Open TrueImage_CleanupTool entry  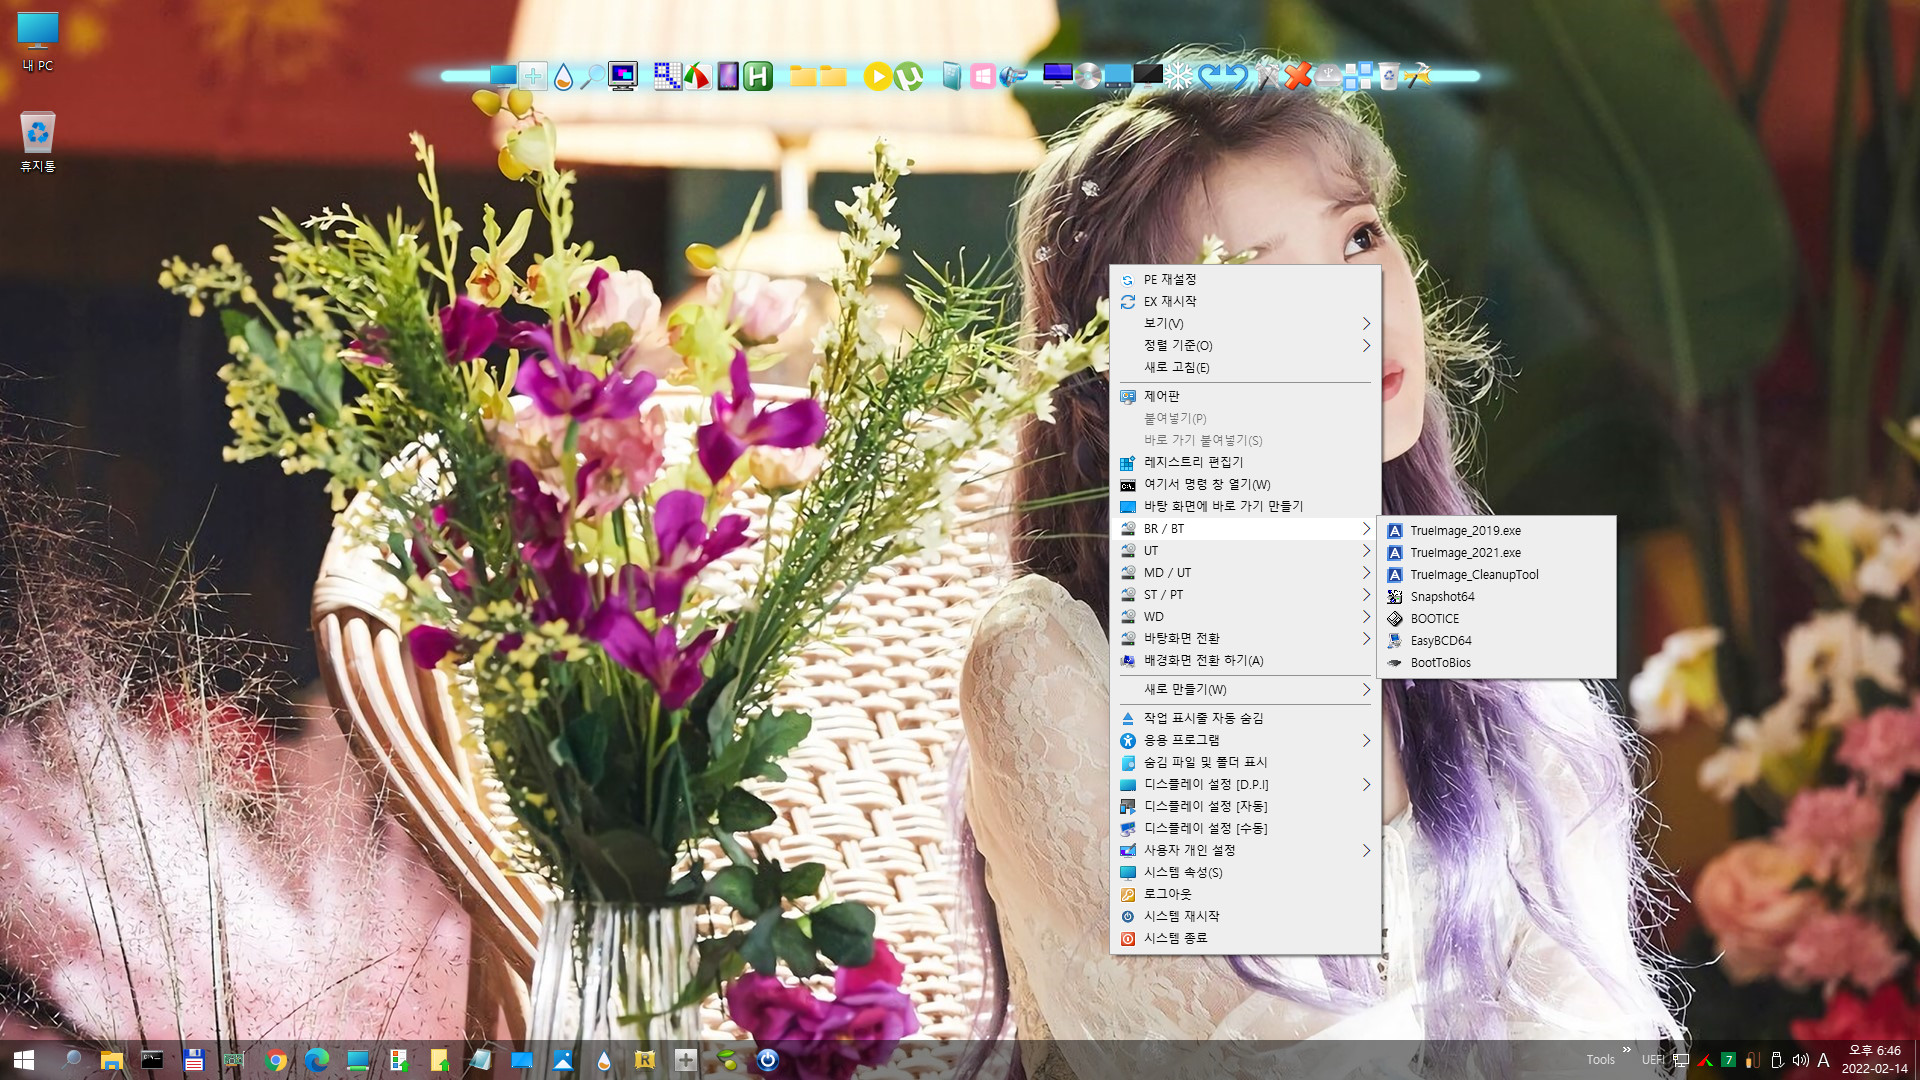(x=1496, y=575)
